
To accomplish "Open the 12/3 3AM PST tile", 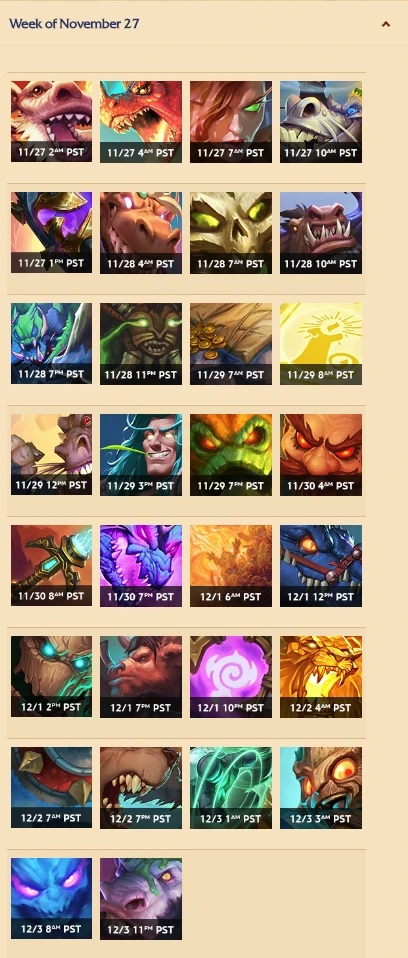I will pos(321,788).
